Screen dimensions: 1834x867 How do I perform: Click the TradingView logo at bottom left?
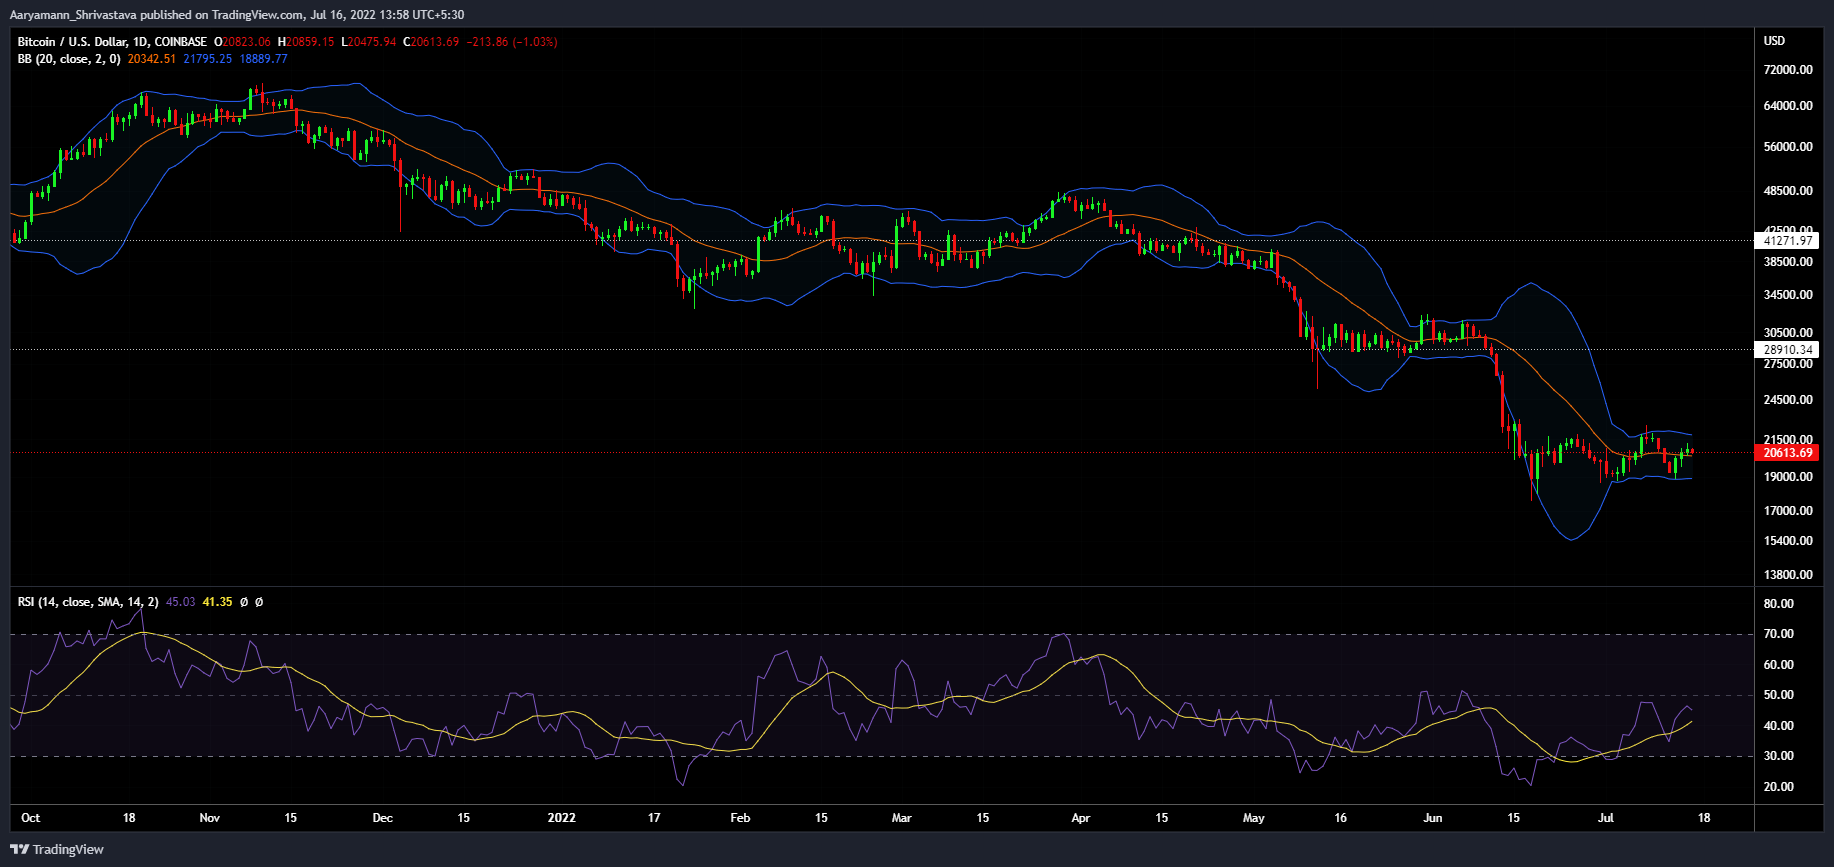click(x=57, y=849)
